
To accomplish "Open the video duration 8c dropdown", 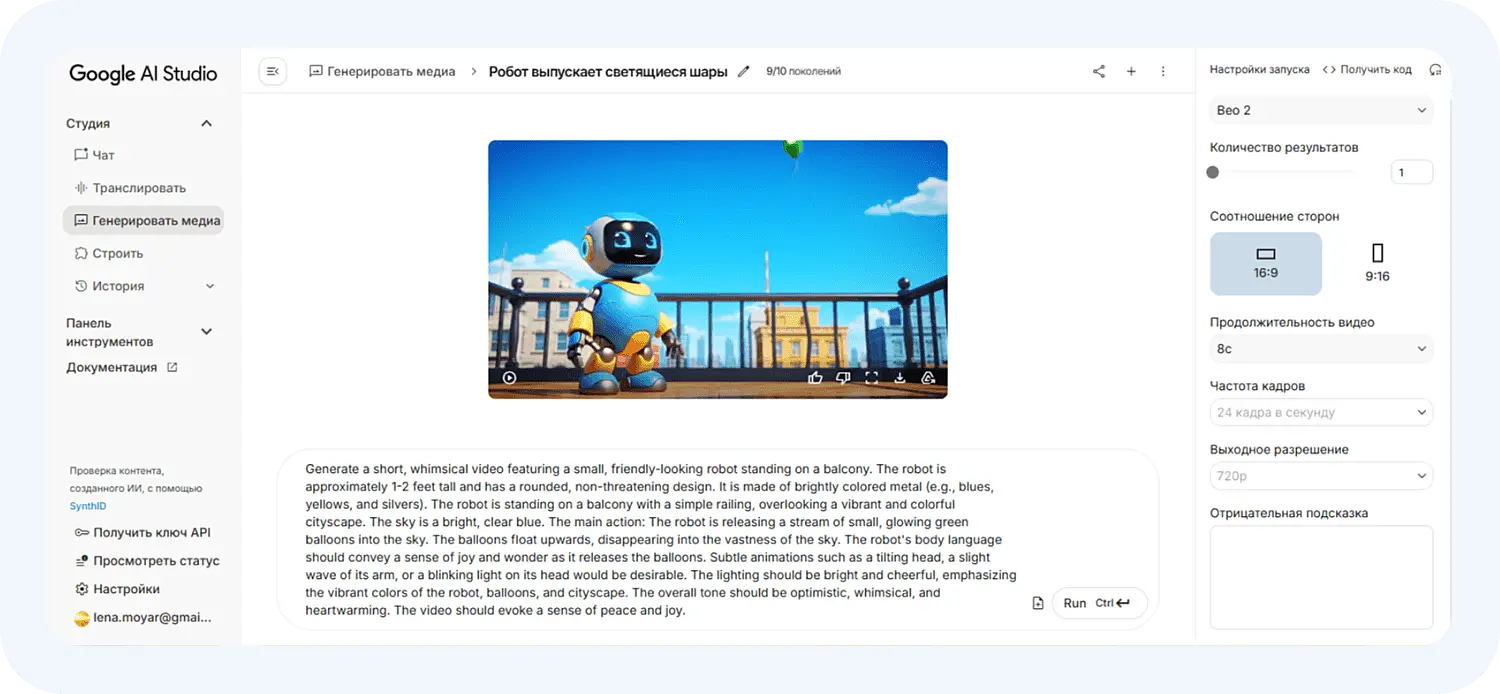I will 1321,349.
